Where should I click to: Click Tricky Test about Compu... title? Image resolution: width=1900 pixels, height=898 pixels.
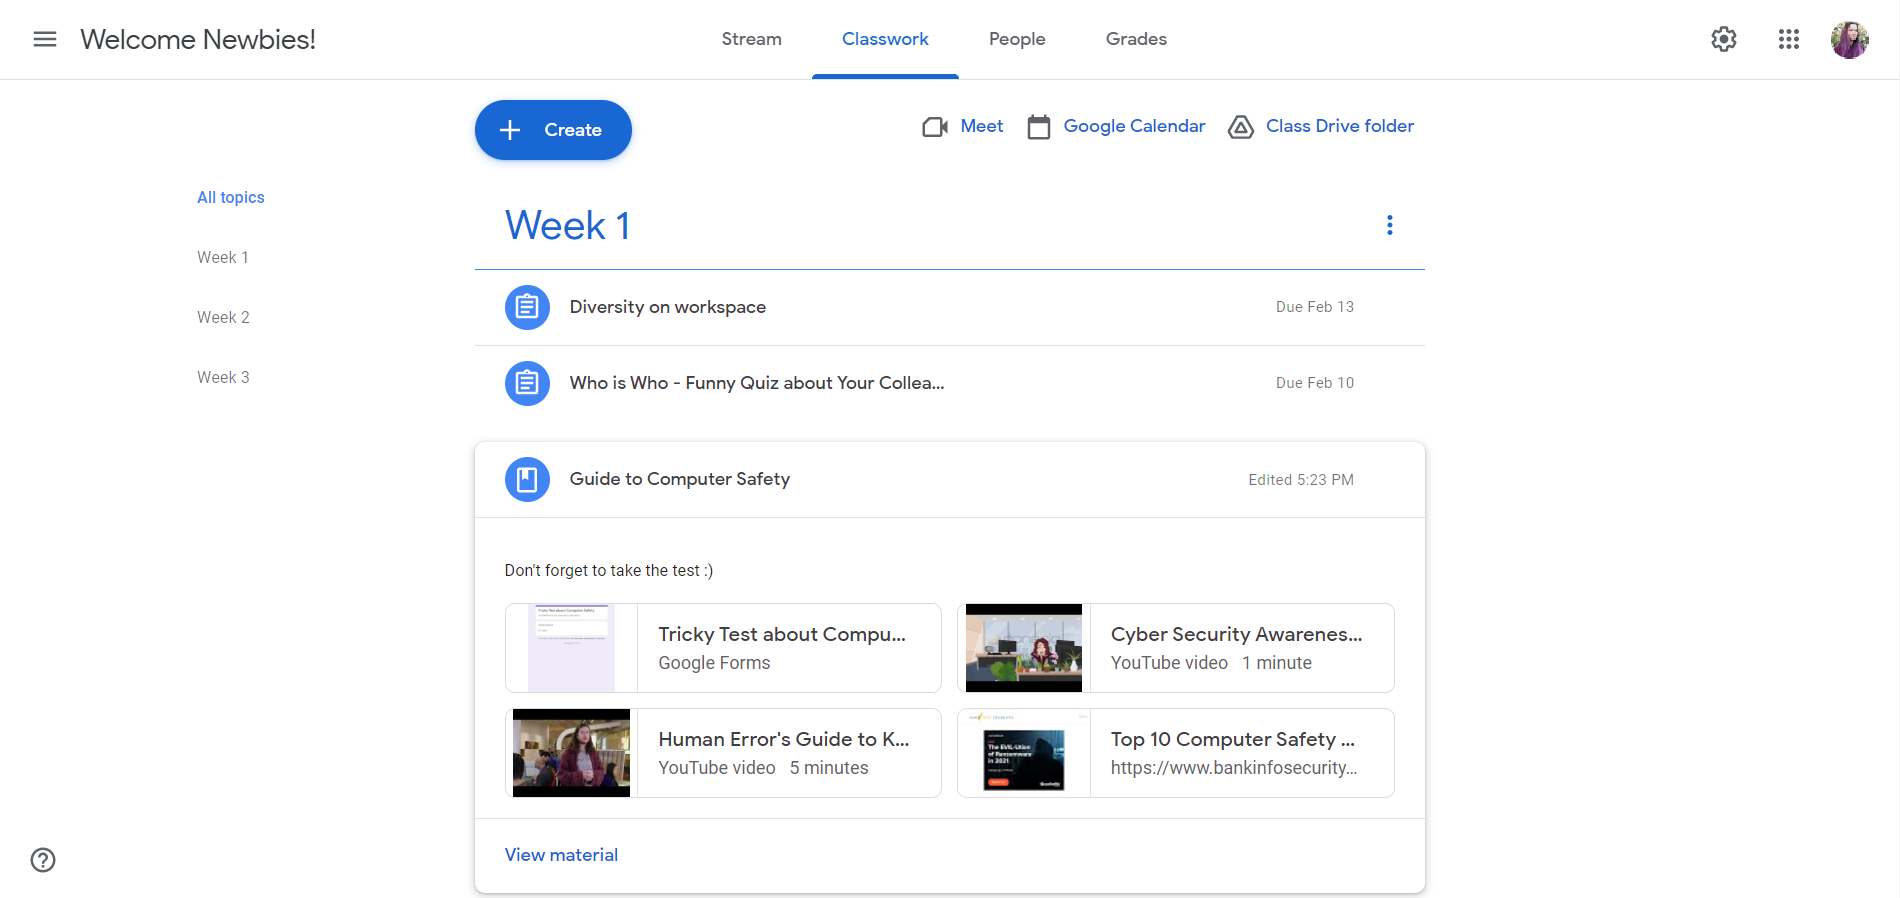(782, 634)
